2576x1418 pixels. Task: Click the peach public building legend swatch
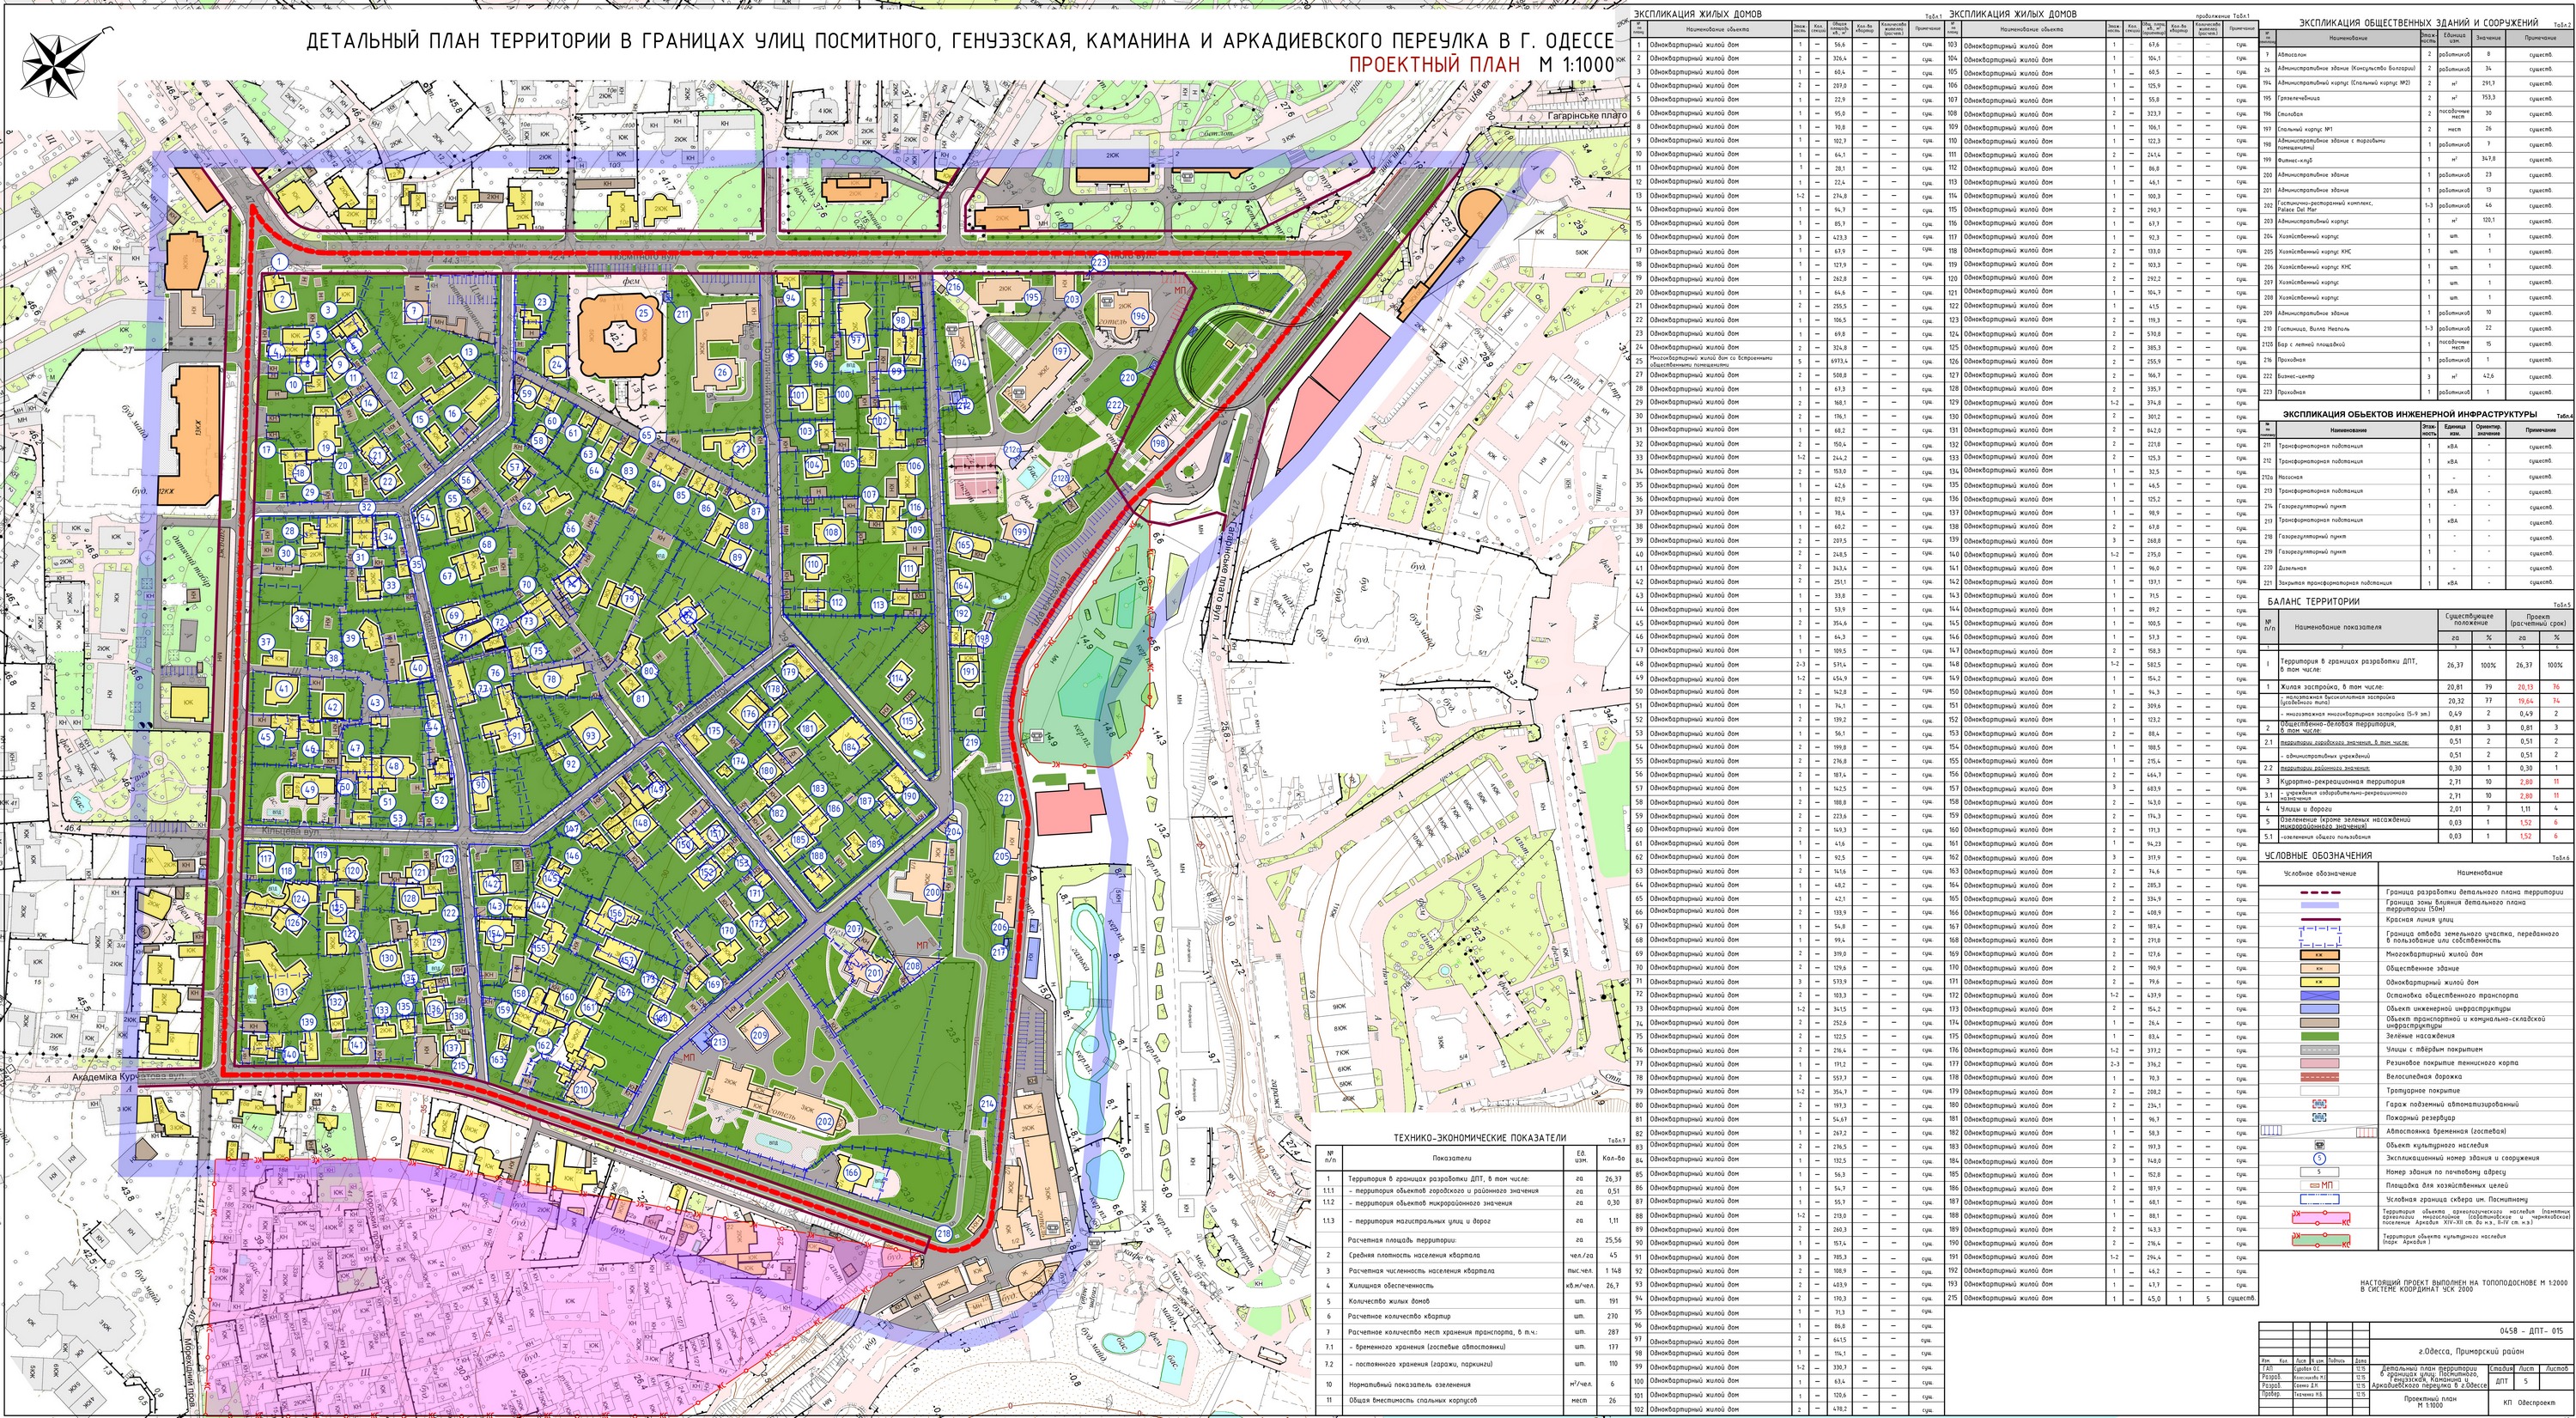tap(2320, 969)
